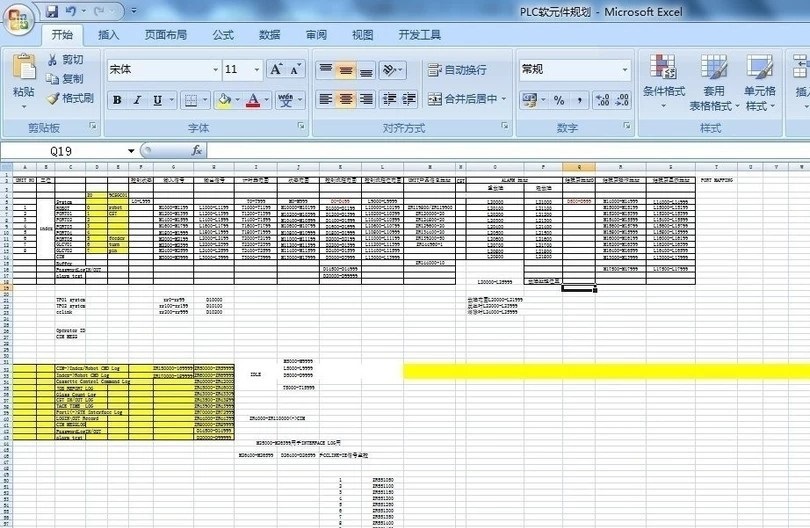Open the font (字体) dialog launcher

point(301,126)
